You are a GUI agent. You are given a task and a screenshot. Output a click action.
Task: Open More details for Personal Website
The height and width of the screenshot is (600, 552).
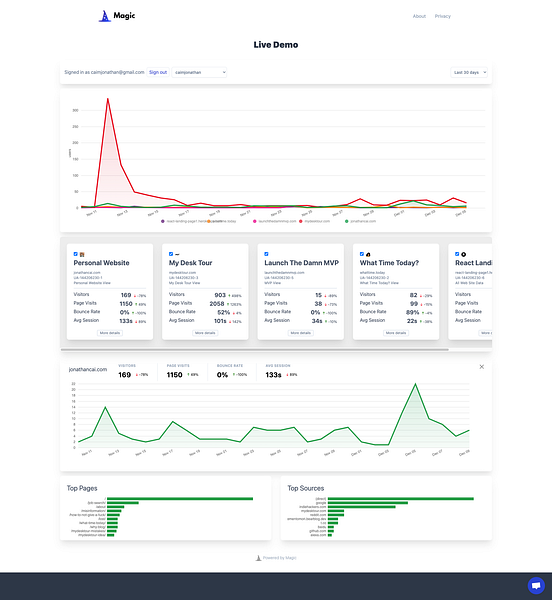(110, 333)
